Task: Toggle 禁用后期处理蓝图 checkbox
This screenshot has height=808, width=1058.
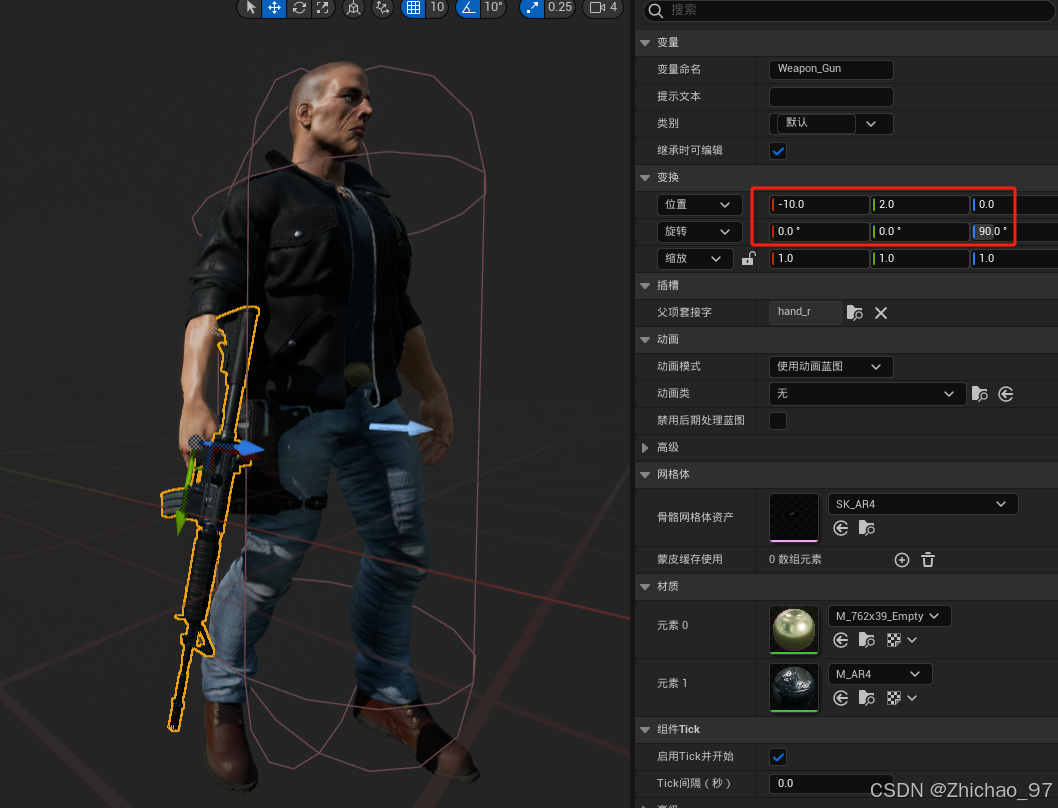Action: click(x=778, y=421)
